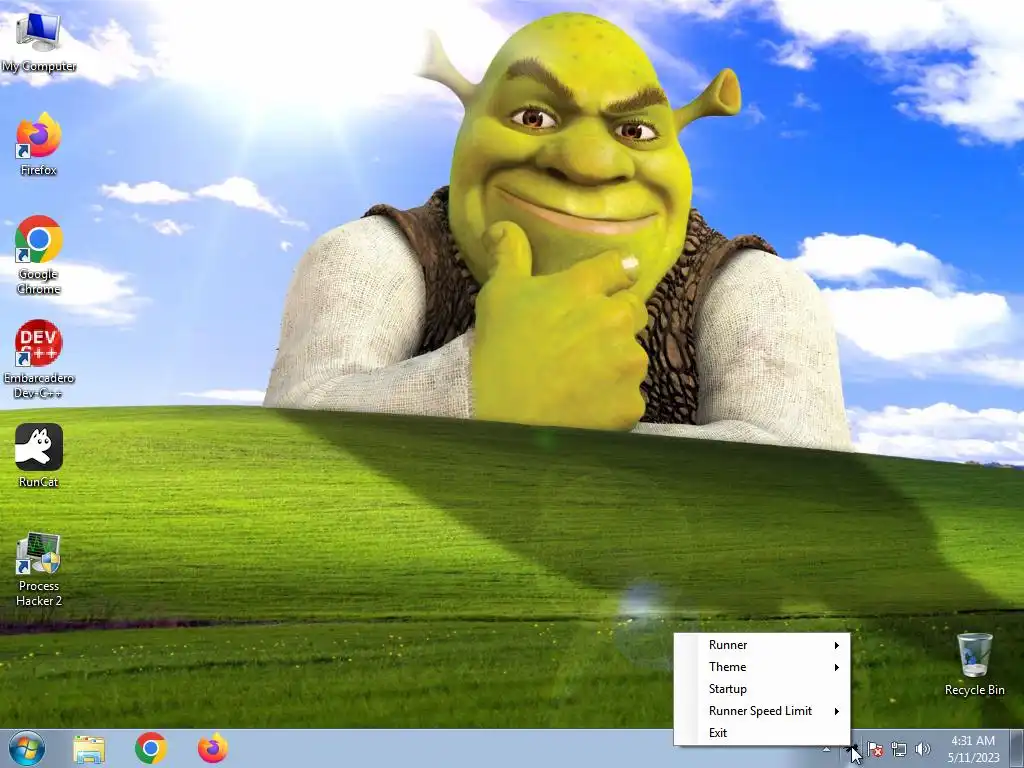1024x768 pixels.
Task: Select the Recycle Bin icon
Action: pos(974,664)
